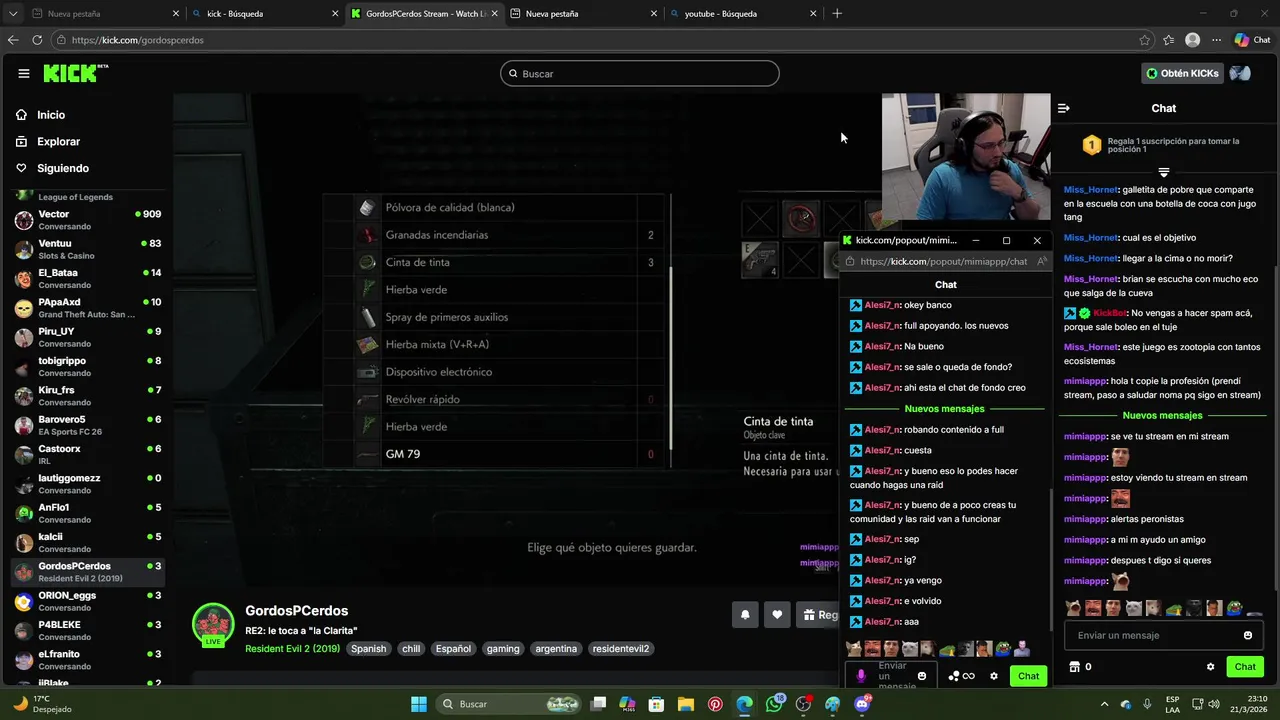Screen dimensions: 1280x720
Task: Open the Edge settings ellipsis menu
Action: pyautogui.click(x=1216, y=40)
